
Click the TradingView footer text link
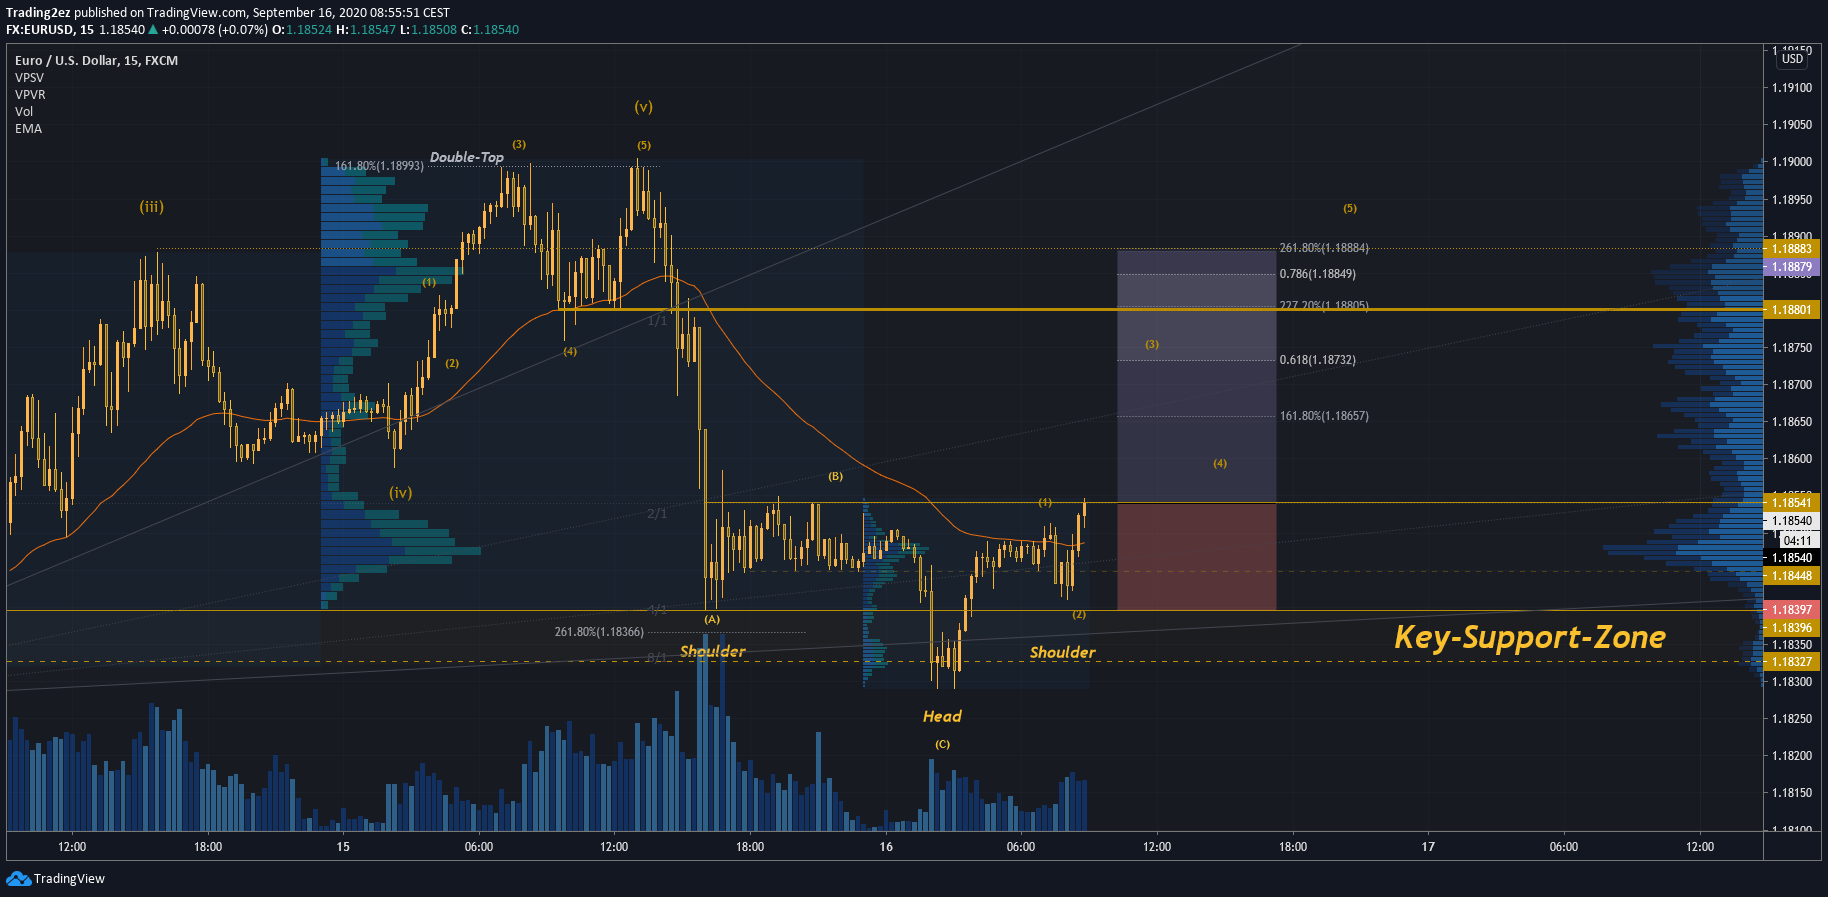(x=69, y=879)
